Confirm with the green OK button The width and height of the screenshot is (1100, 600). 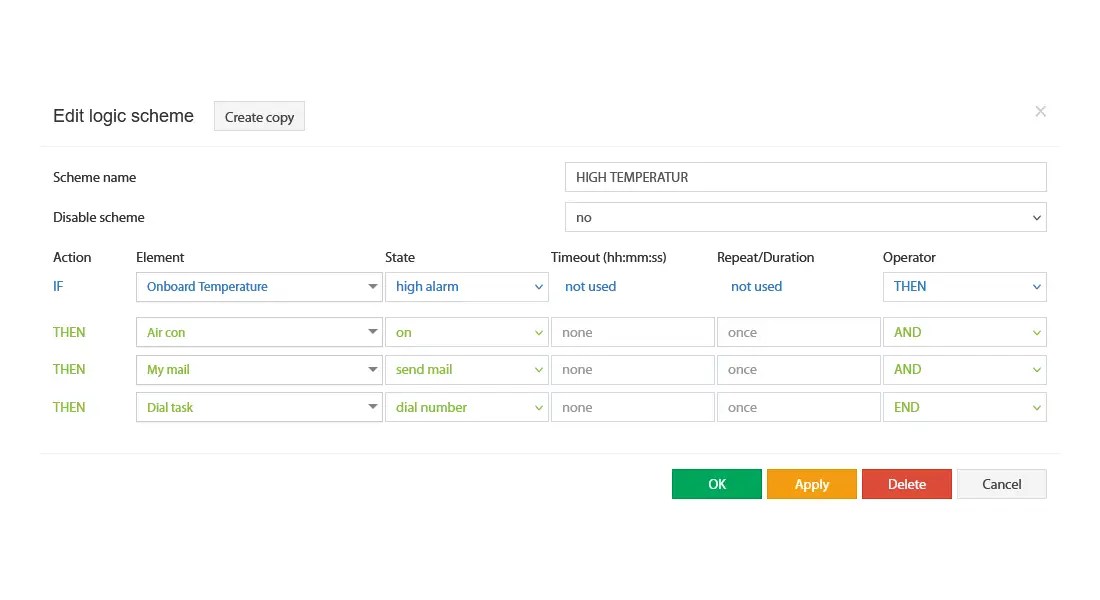[x=716, y=484]
